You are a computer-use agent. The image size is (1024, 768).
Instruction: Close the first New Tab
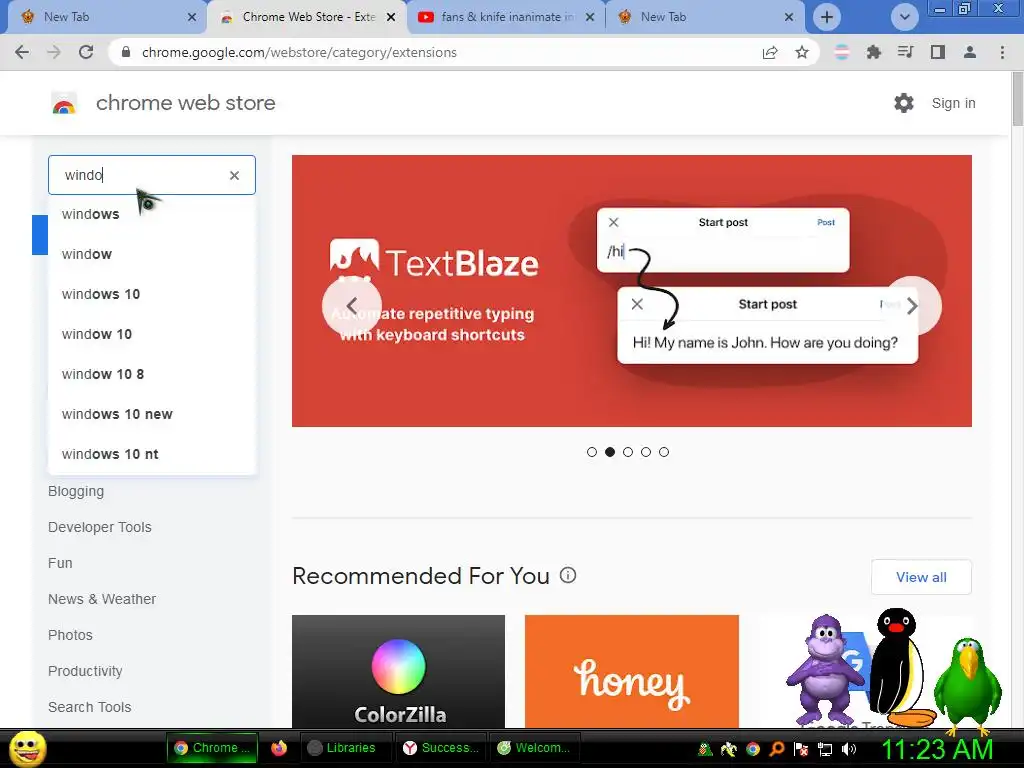click(x=192, y=17)
